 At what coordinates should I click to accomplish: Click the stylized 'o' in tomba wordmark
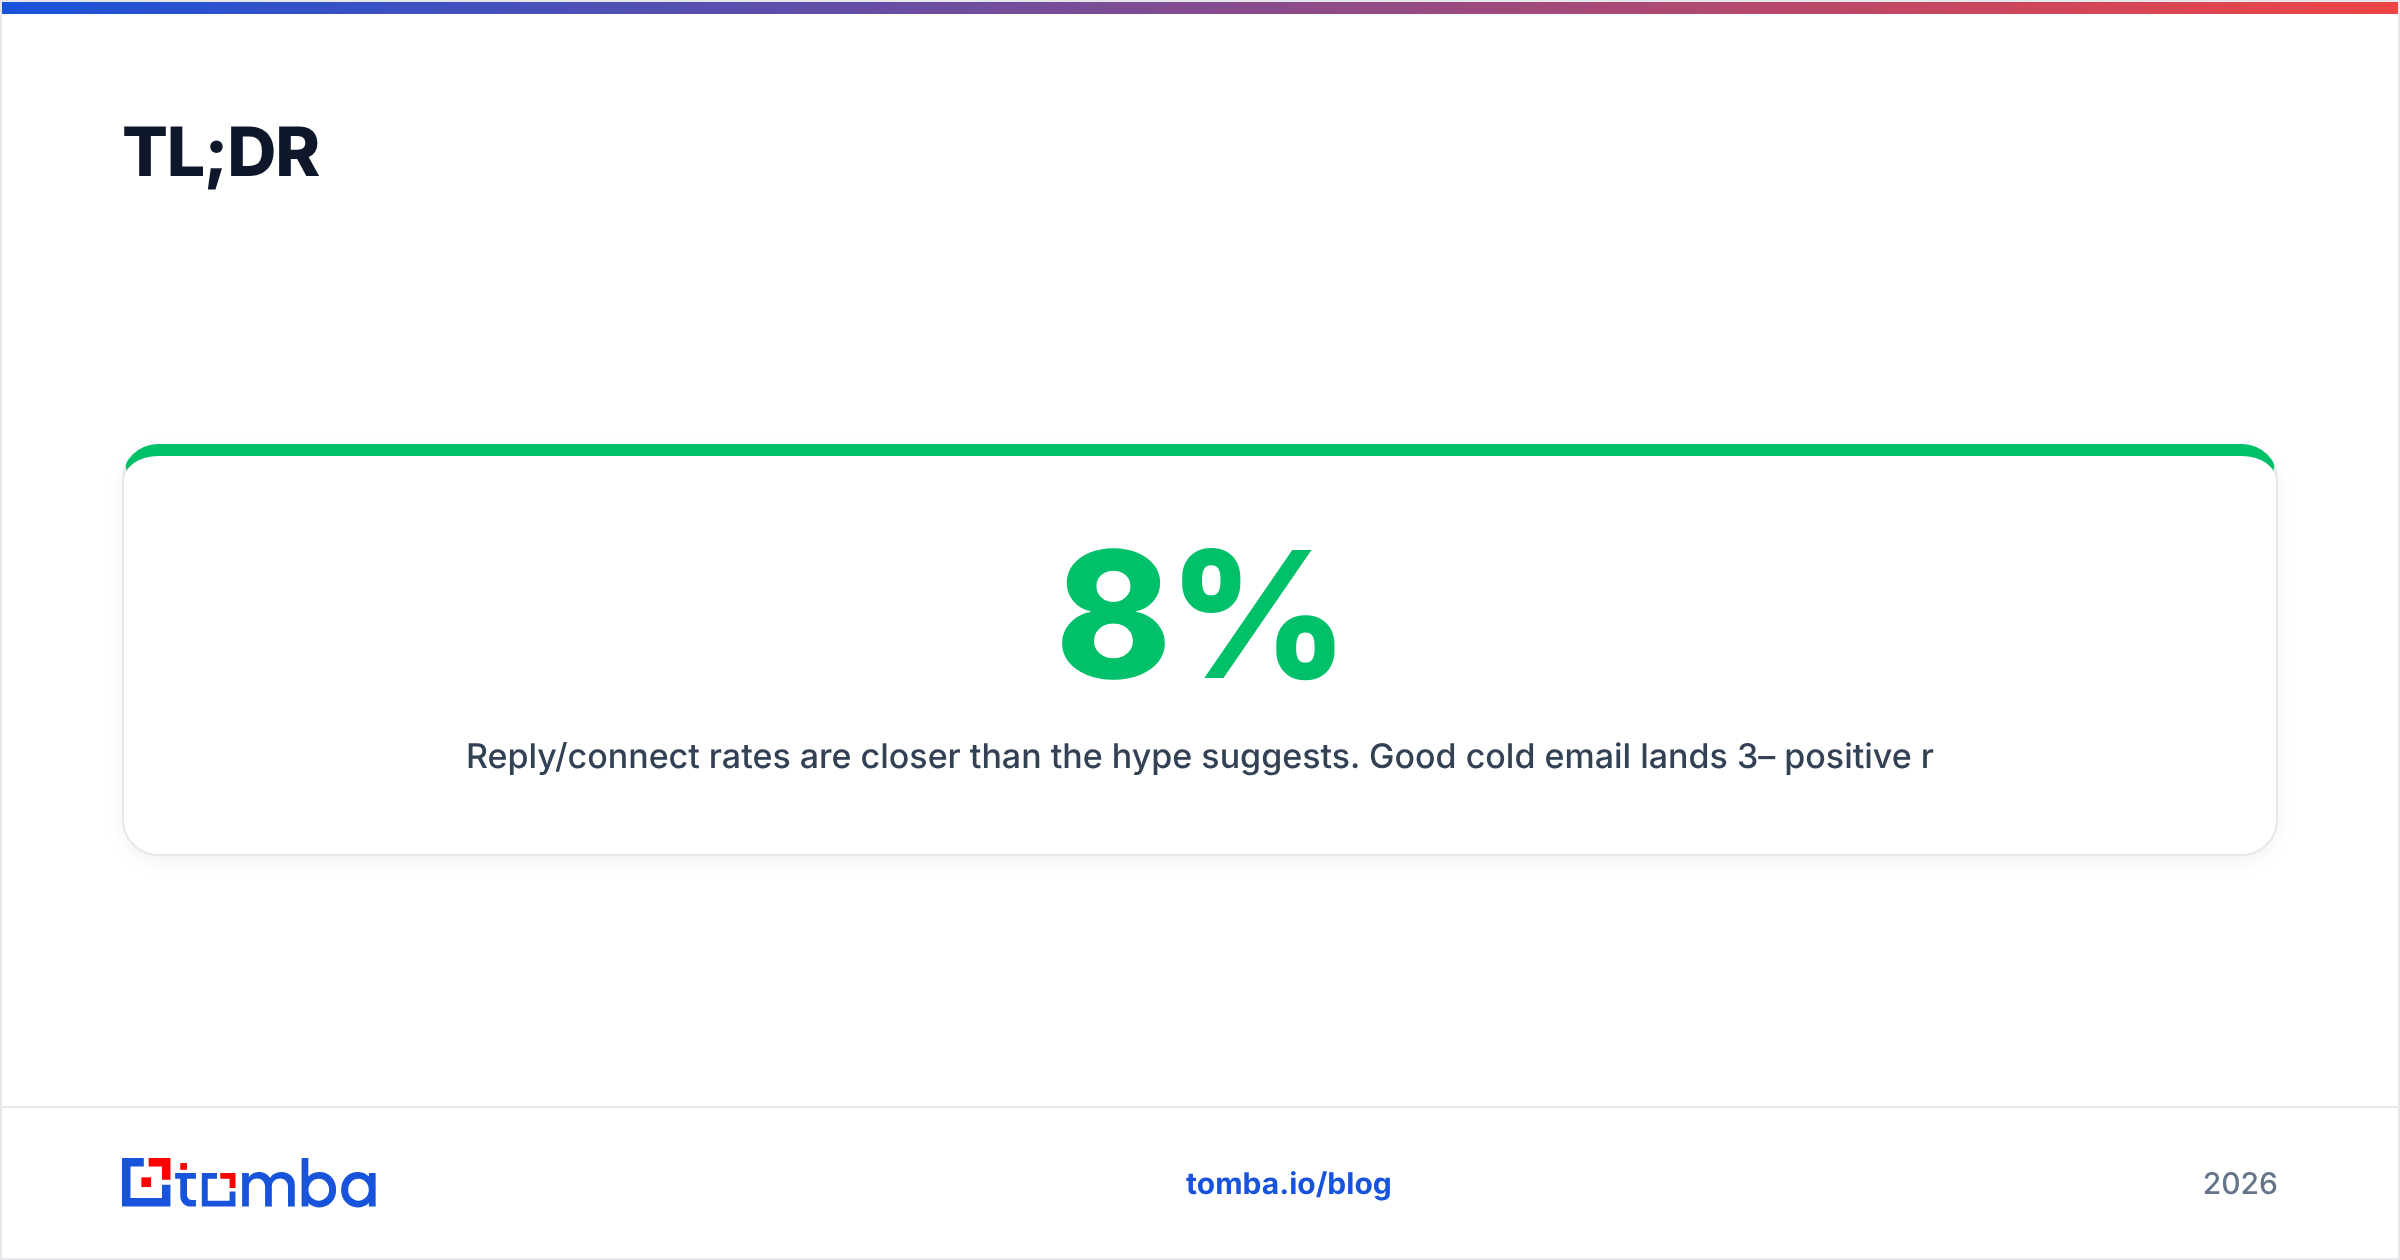coord(219,1189)
